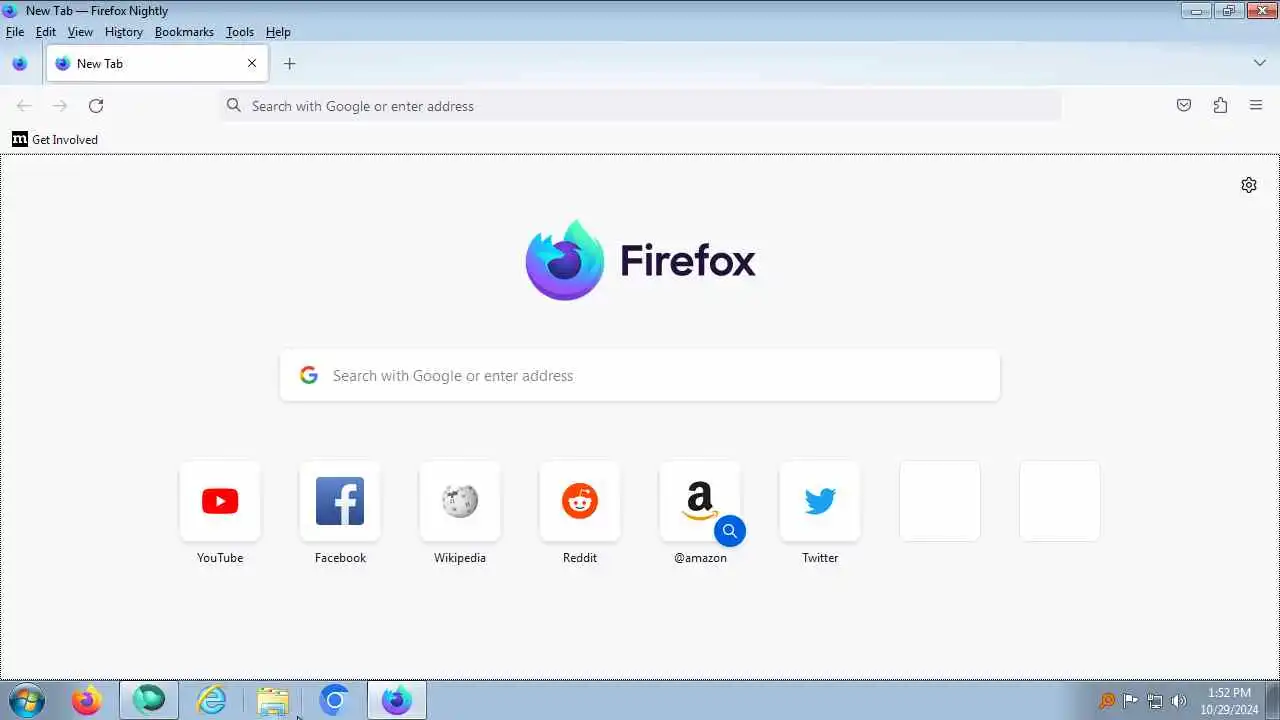Open the hamburger application menu
Viewport: 1280px width, 720px height.
click(x=1256, y=106)
